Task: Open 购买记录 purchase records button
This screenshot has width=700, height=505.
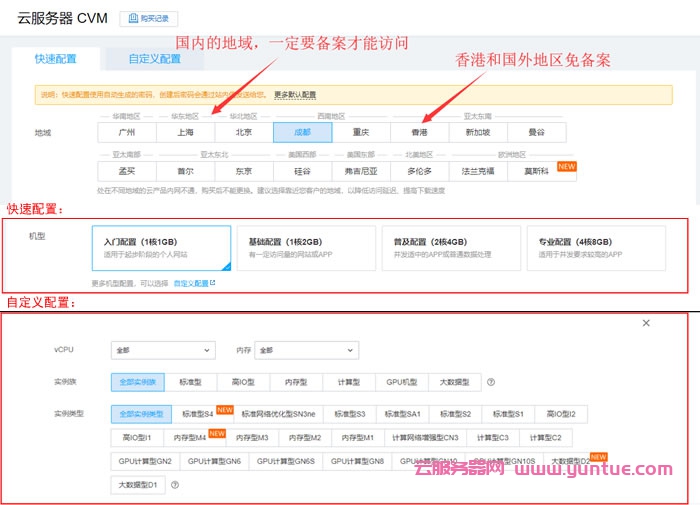Action: tap(149, 19)
